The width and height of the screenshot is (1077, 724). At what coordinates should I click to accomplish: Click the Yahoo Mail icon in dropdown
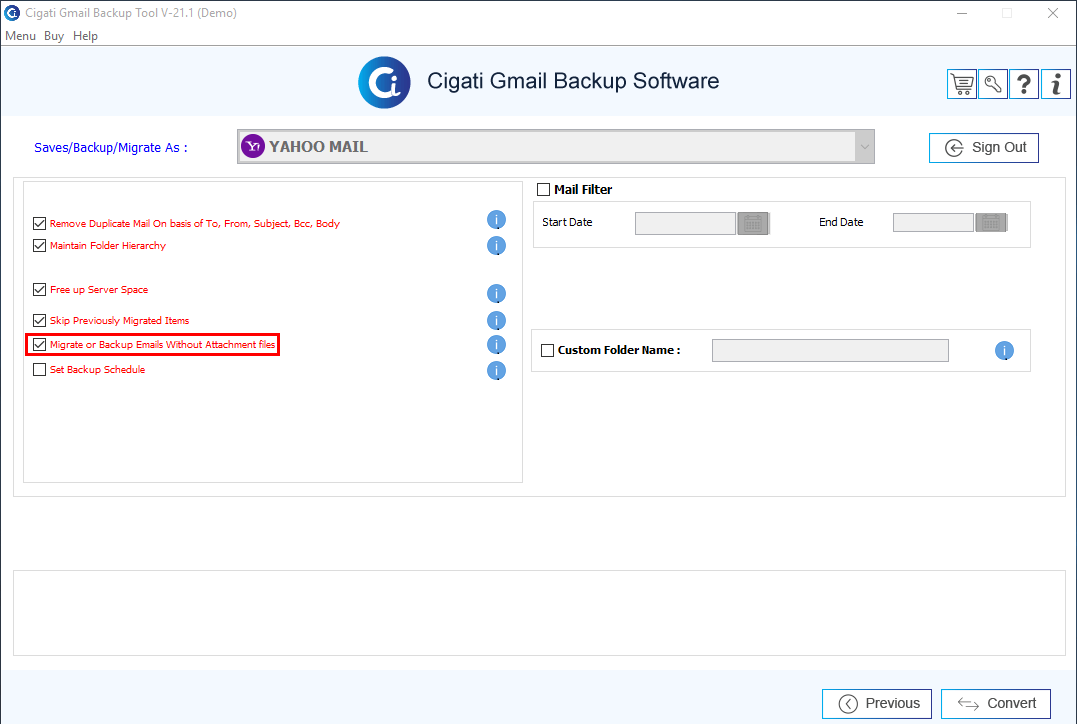point(253,146)
